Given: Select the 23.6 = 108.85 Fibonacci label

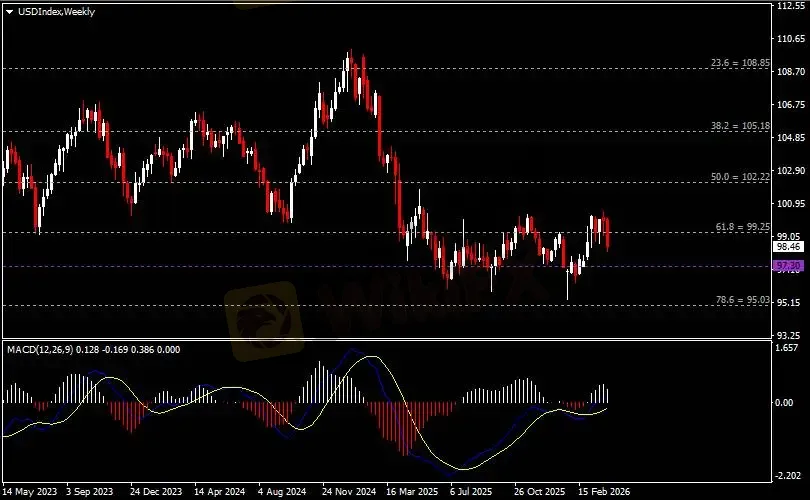Looking at the screenshot, I should coord(740,63).
